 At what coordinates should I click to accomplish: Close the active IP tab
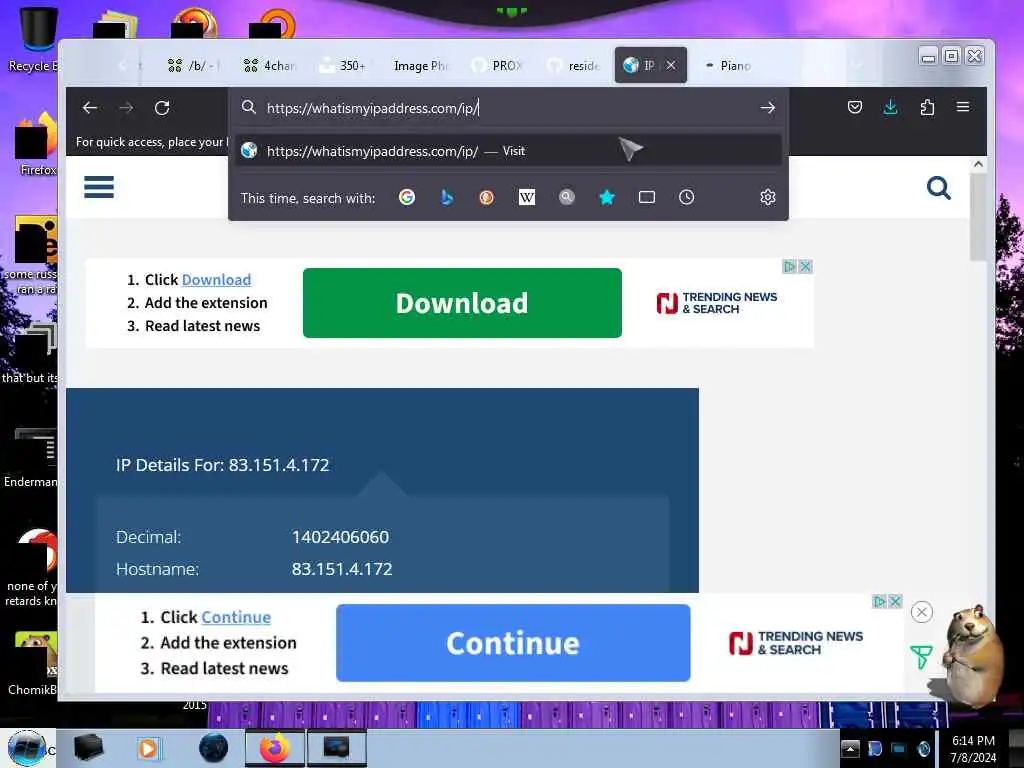671,65
